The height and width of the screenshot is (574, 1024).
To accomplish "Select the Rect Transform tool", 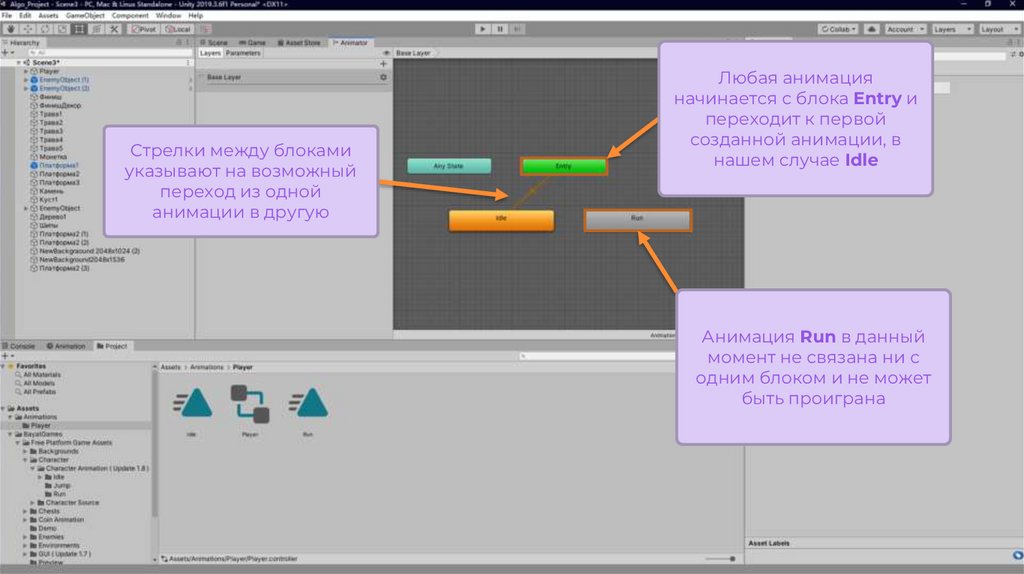I will pyautogui.click(x=79, y=29).
